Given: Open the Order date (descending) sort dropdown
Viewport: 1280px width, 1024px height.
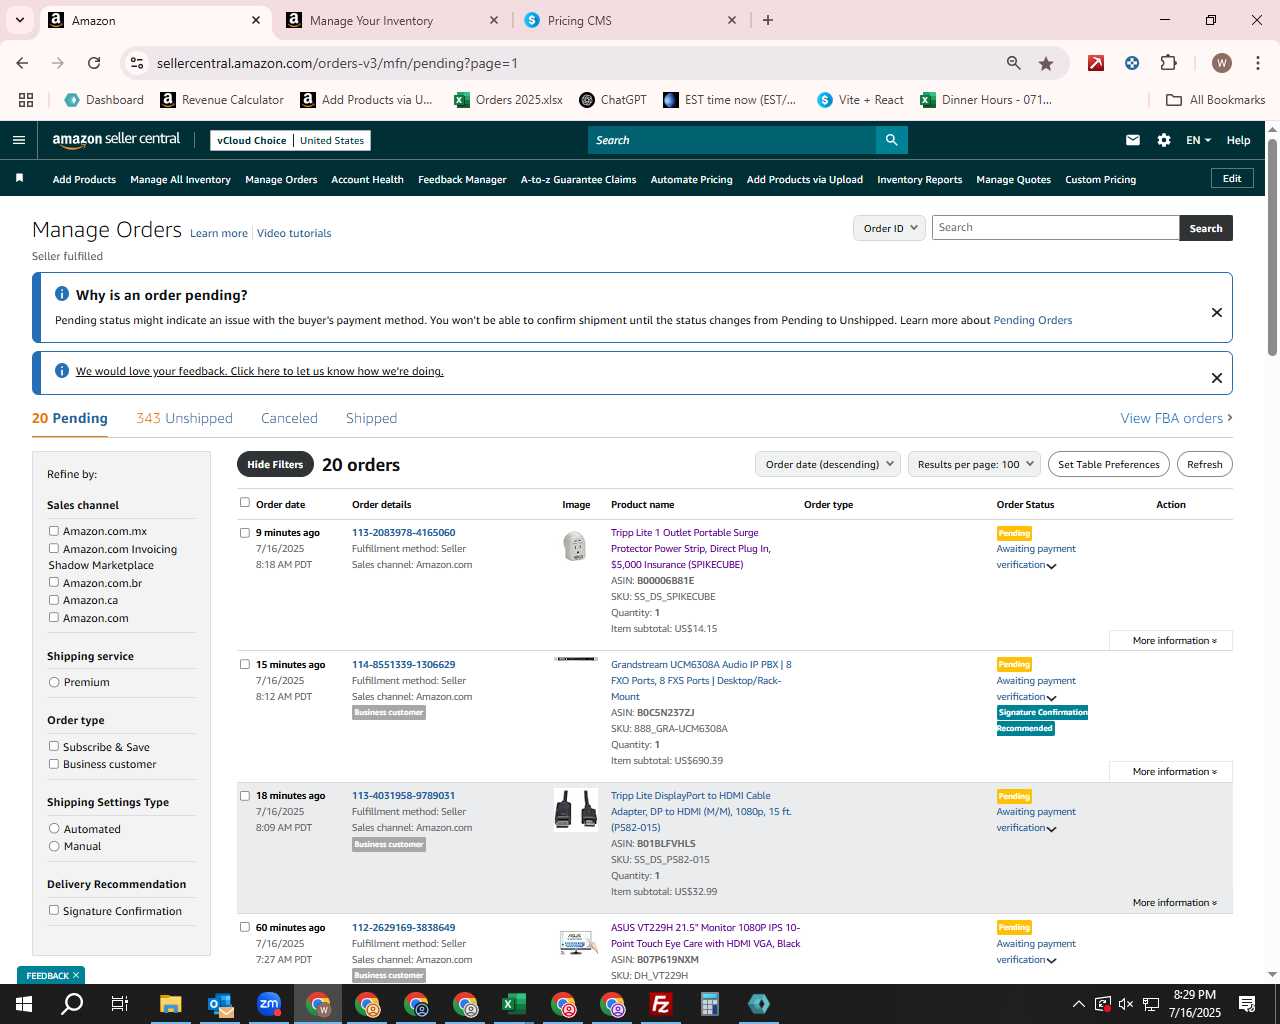Looking at the screenshot, I should pyautogui.click(x=828, y=464).
